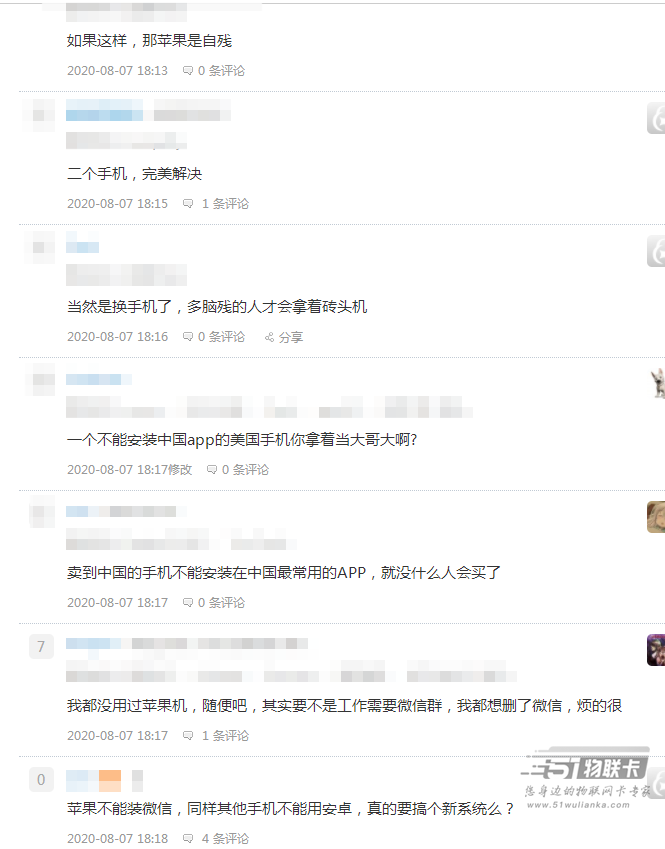Click the vote count box showing 7
This screenshot has width=665, height=849.
tap(41, 646)
